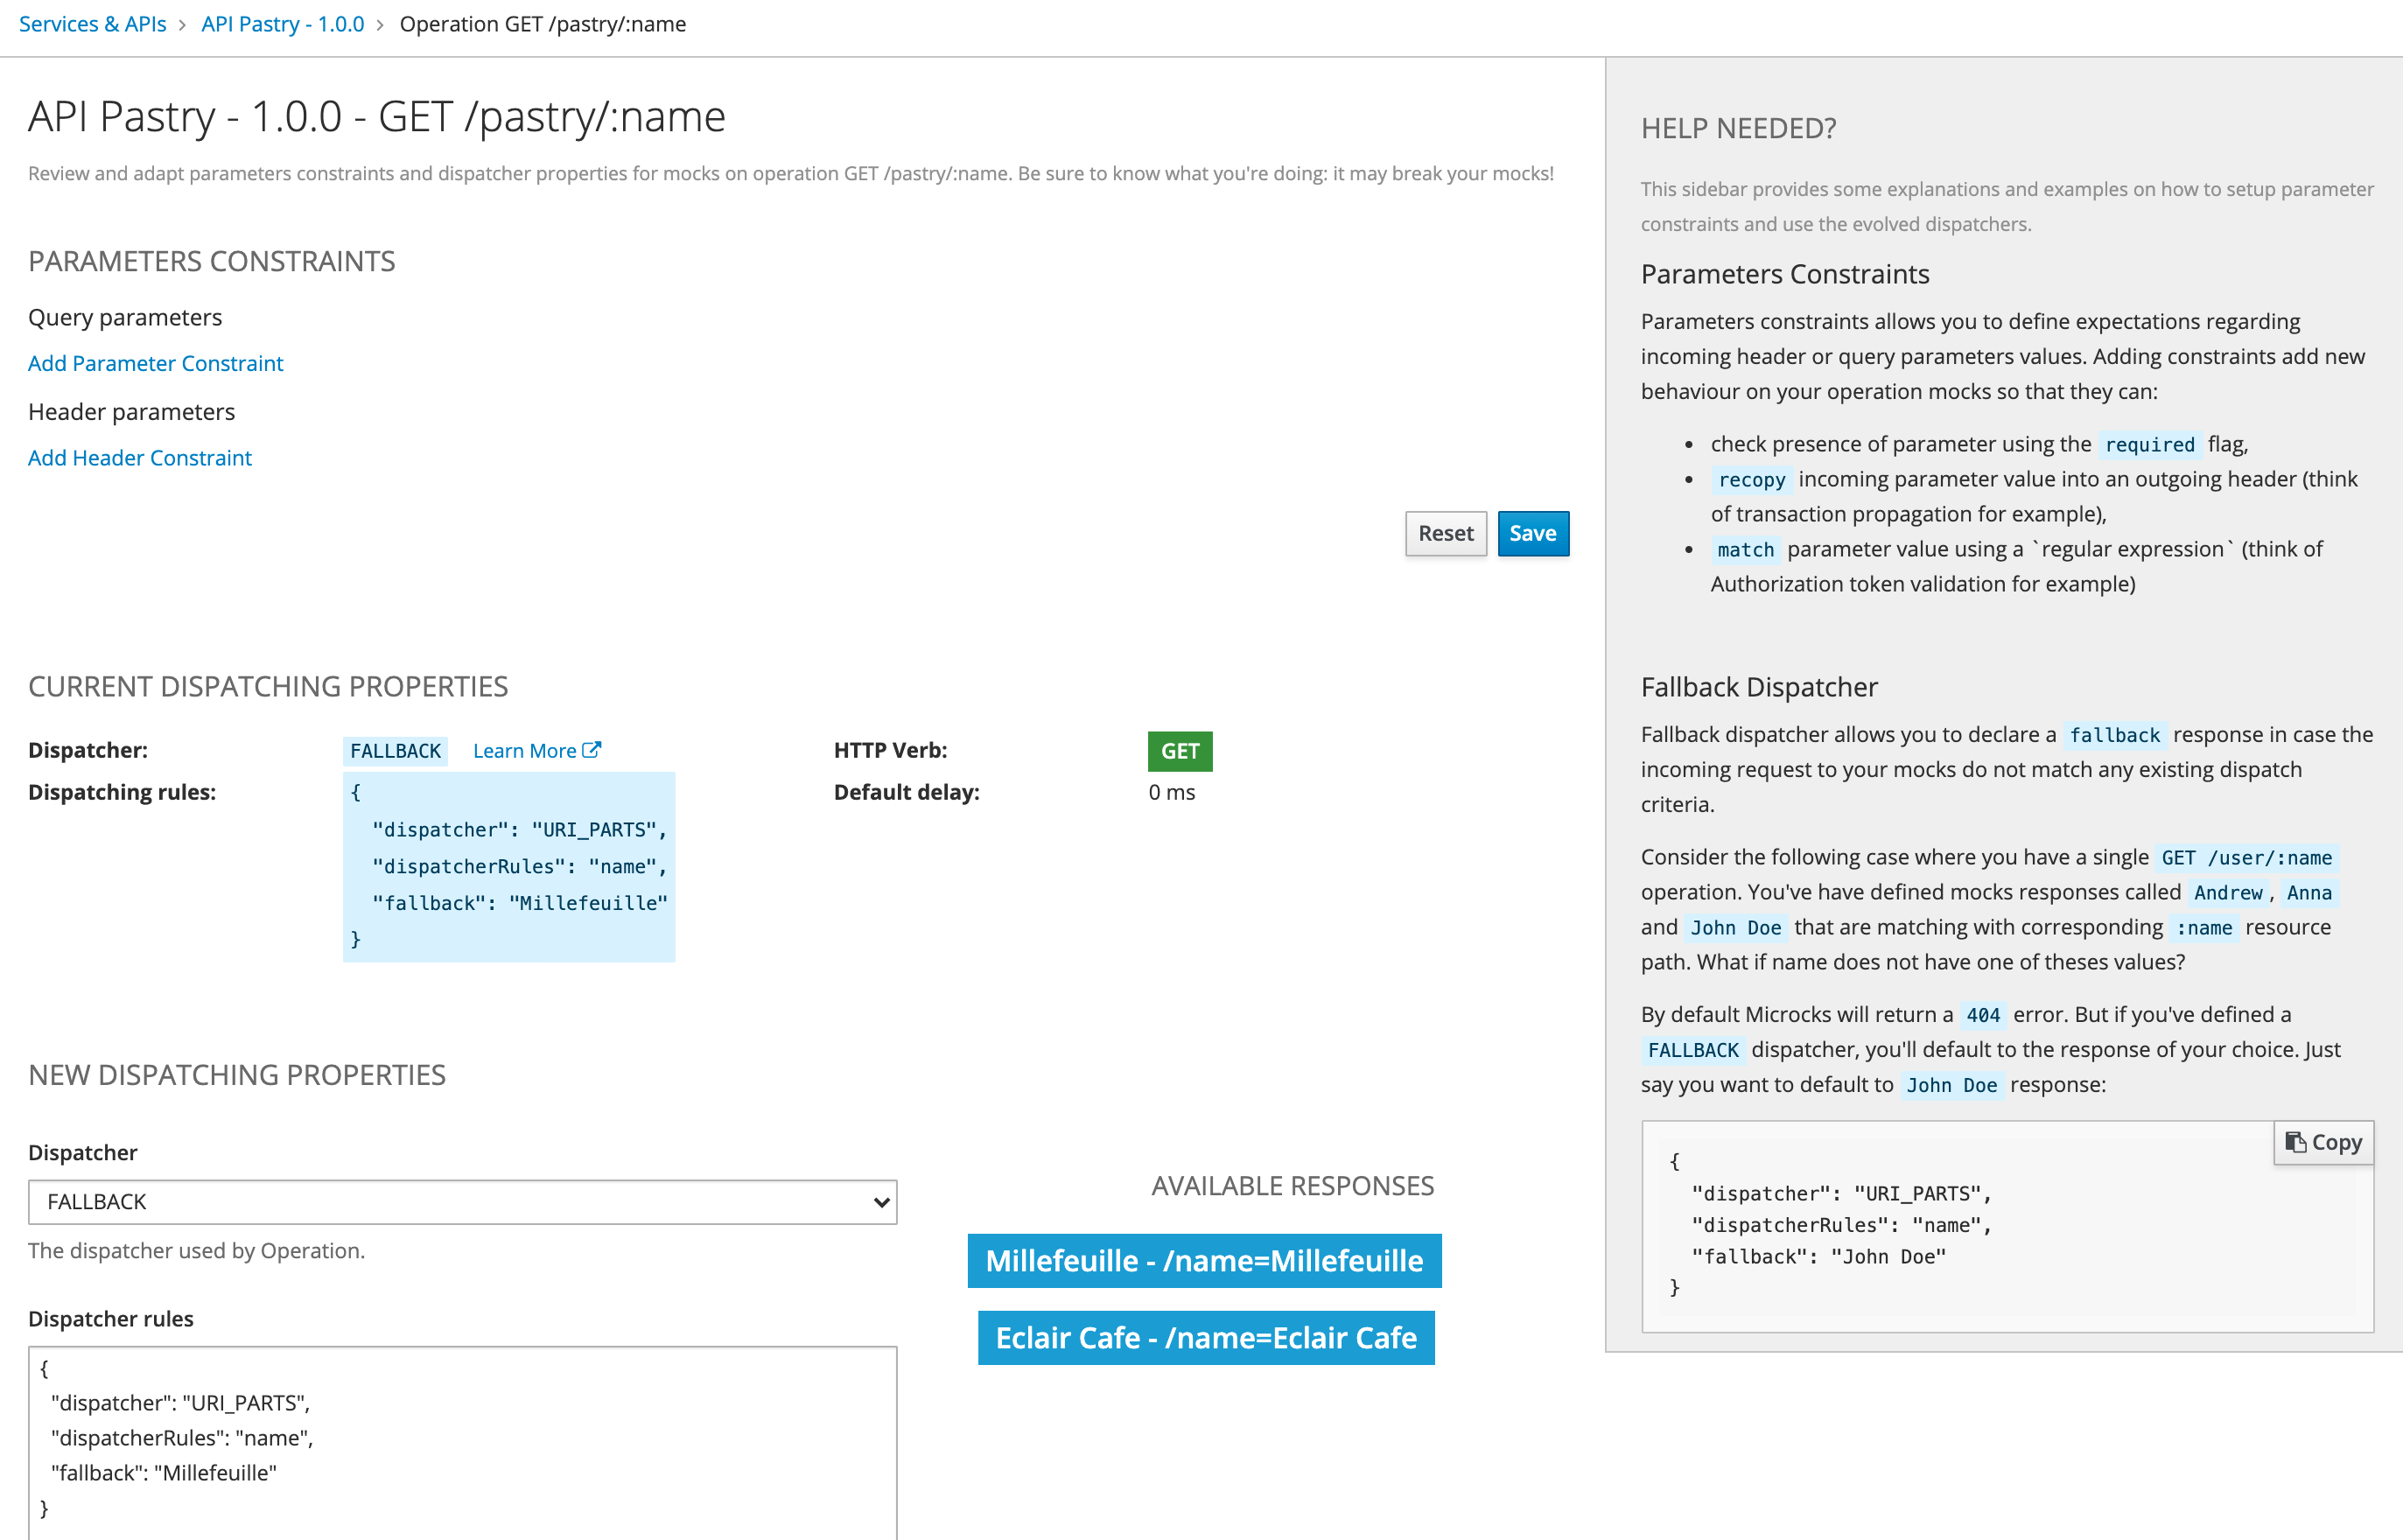Click the FALLBACK badge next to Dispatcher label
The height and width of the screenshot is (1540, 2403).
click(396, 750)
